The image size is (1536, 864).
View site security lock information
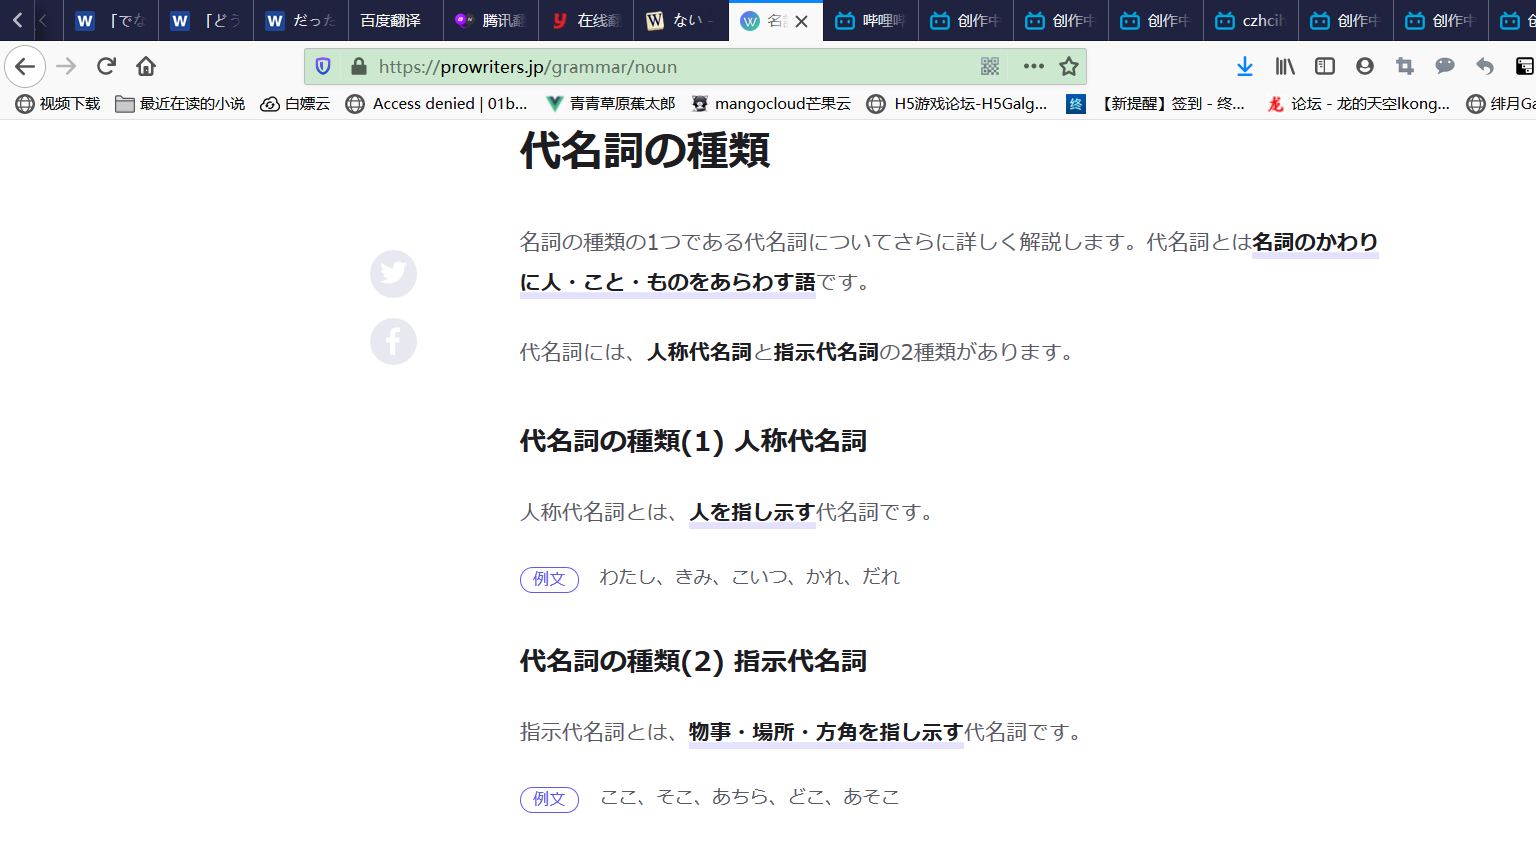coord(359,67)
